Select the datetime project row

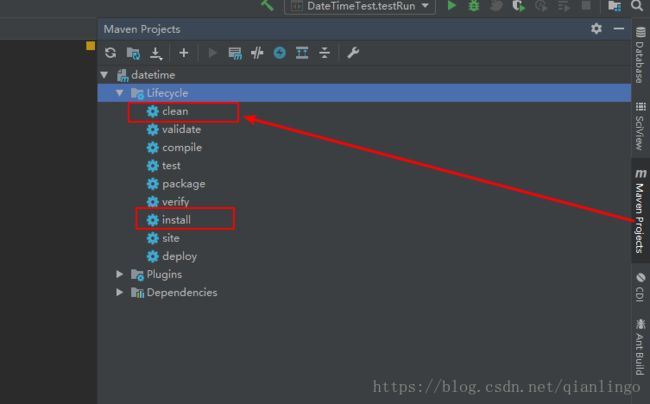point(364,75)
